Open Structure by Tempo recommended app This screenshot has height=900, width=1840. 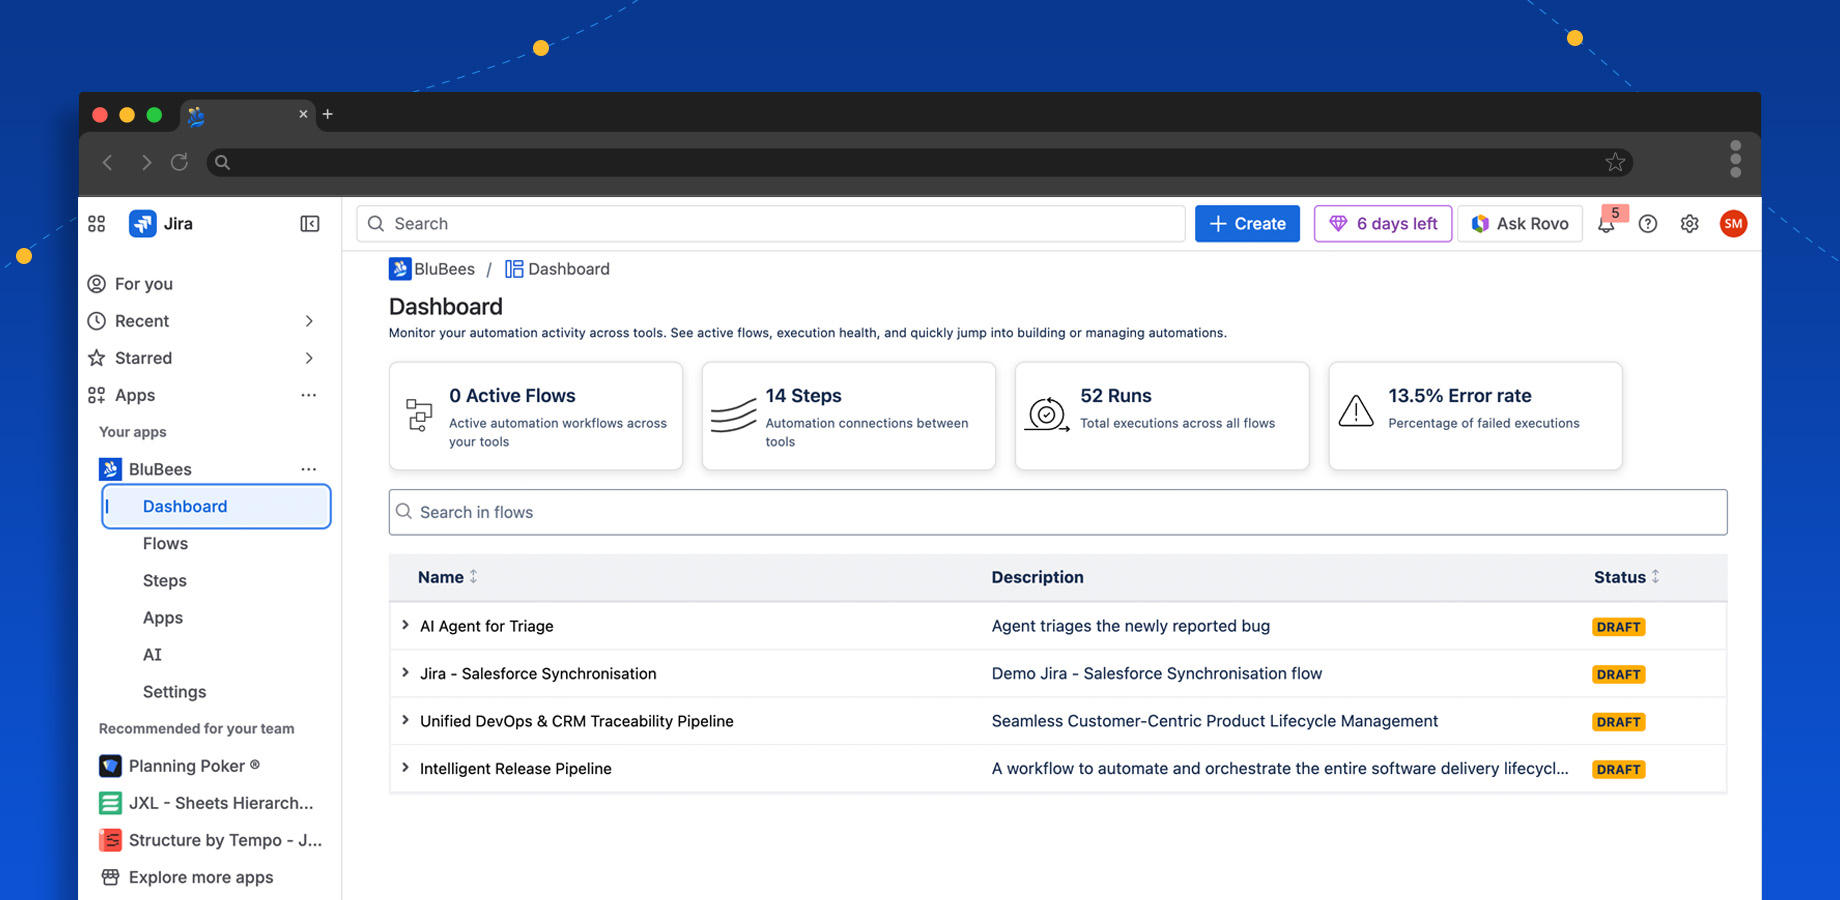pos(225,840)
